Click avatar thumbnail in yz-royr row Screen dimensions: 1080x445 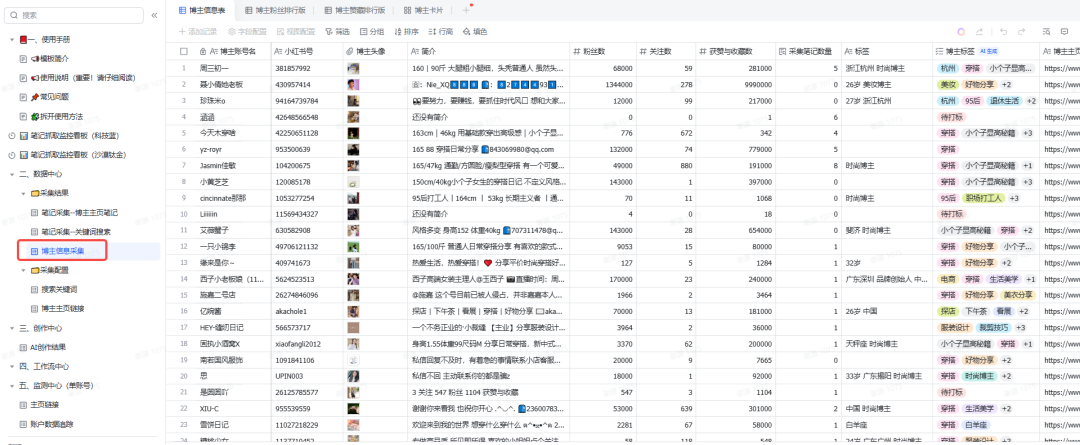(353, 149)
